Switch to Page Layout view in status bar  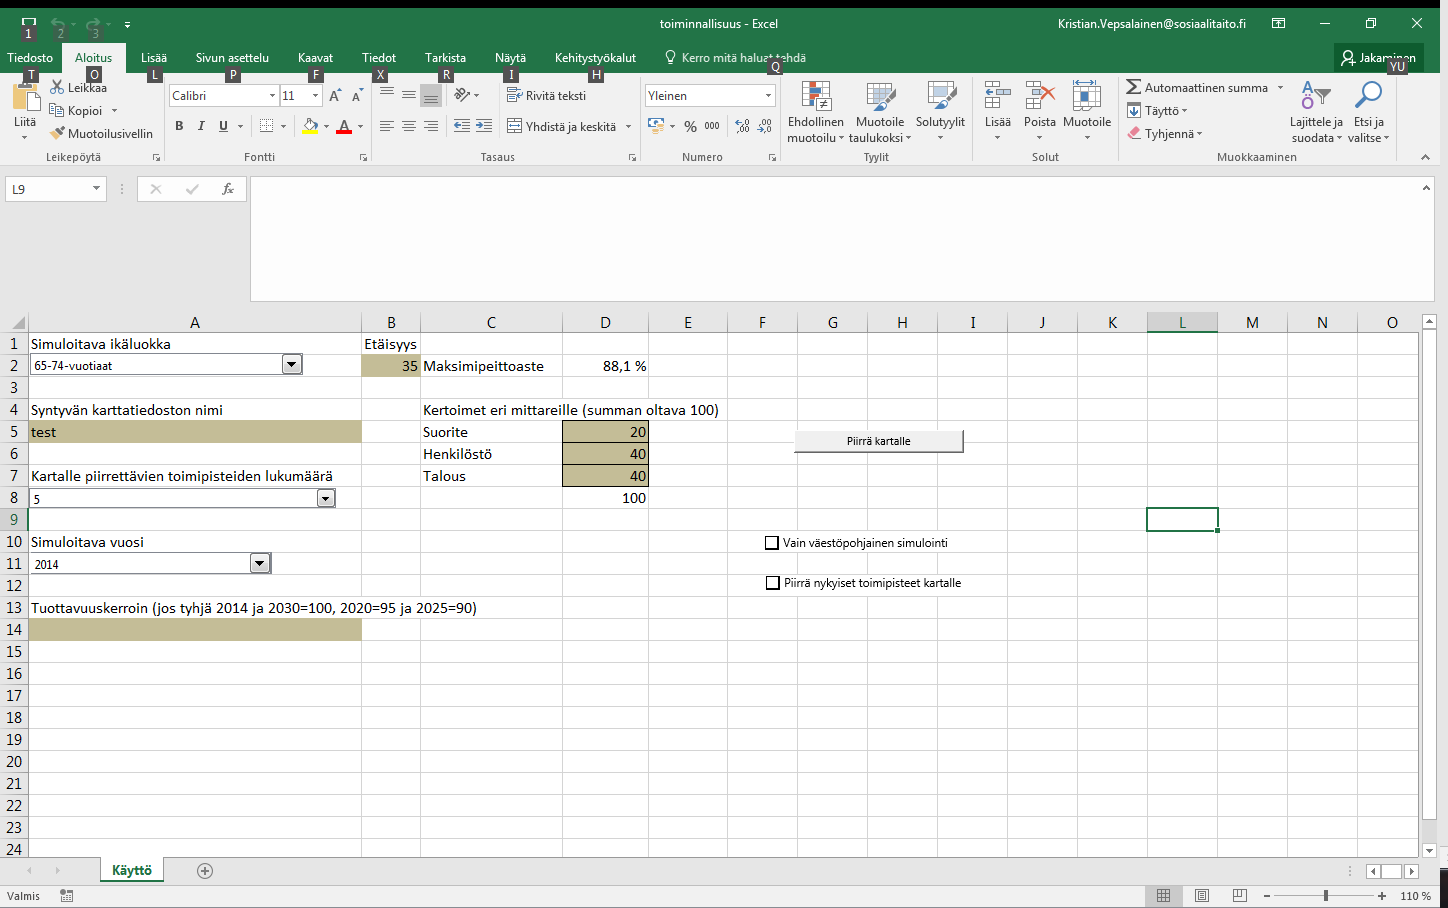click(x=1202, y=896)
